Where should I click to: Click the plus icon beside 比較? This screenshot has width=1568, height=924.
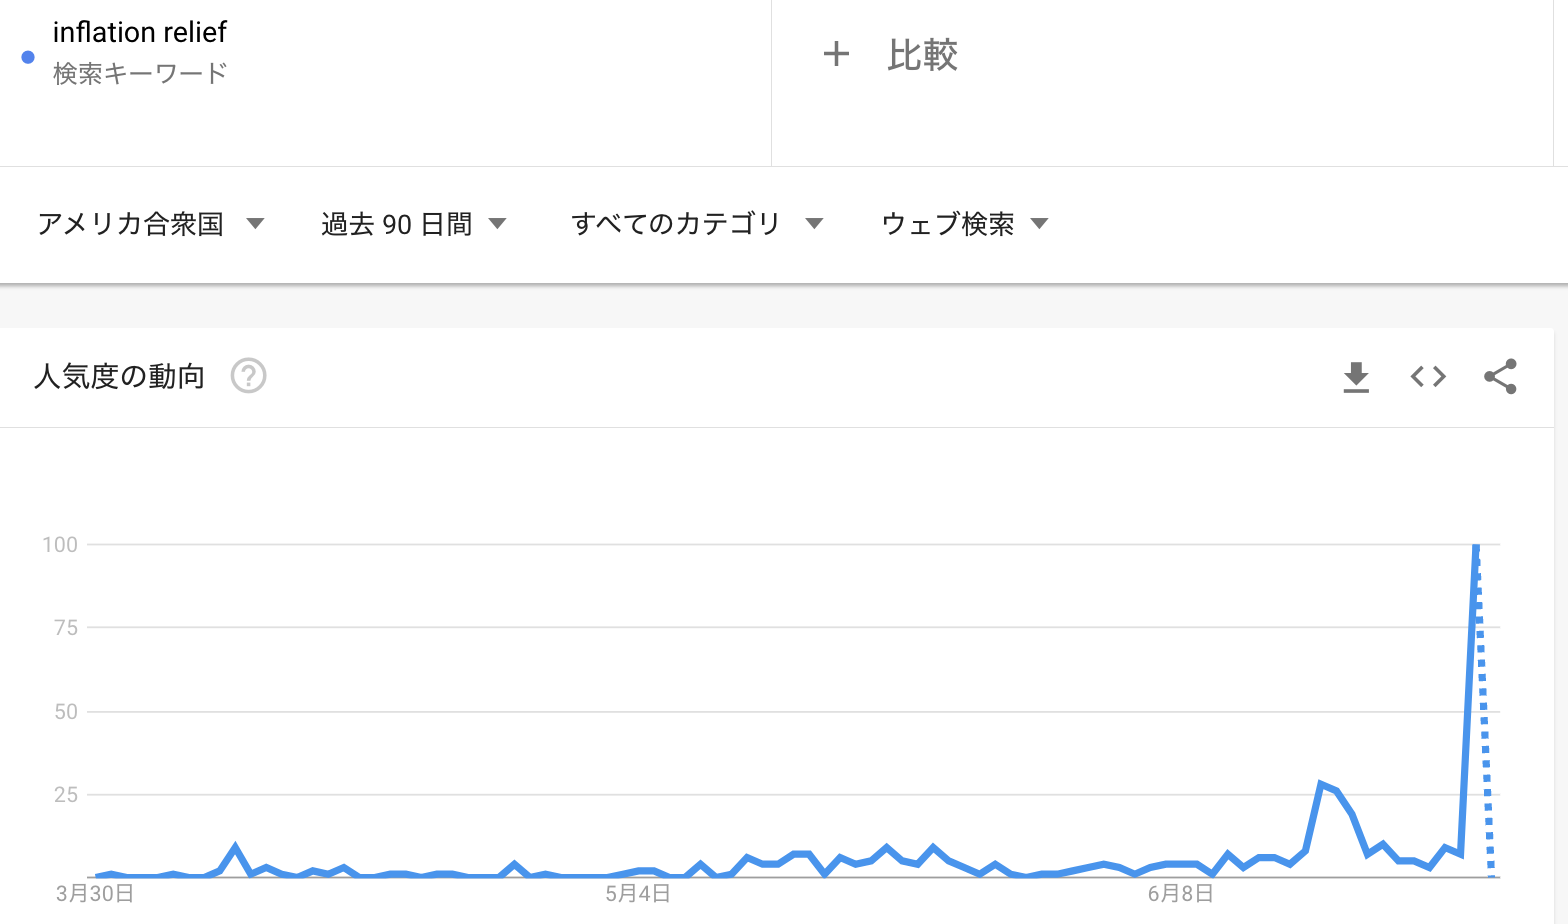click(836, 54)
